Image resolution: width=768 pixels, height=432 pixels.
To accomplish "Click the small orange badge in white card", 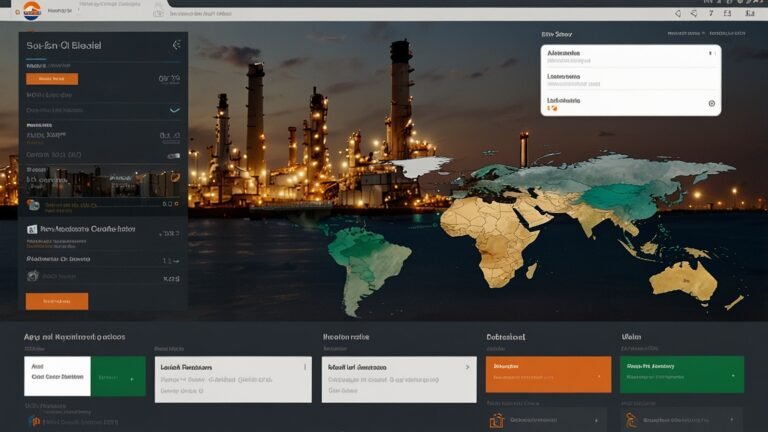I will point(552,108).
